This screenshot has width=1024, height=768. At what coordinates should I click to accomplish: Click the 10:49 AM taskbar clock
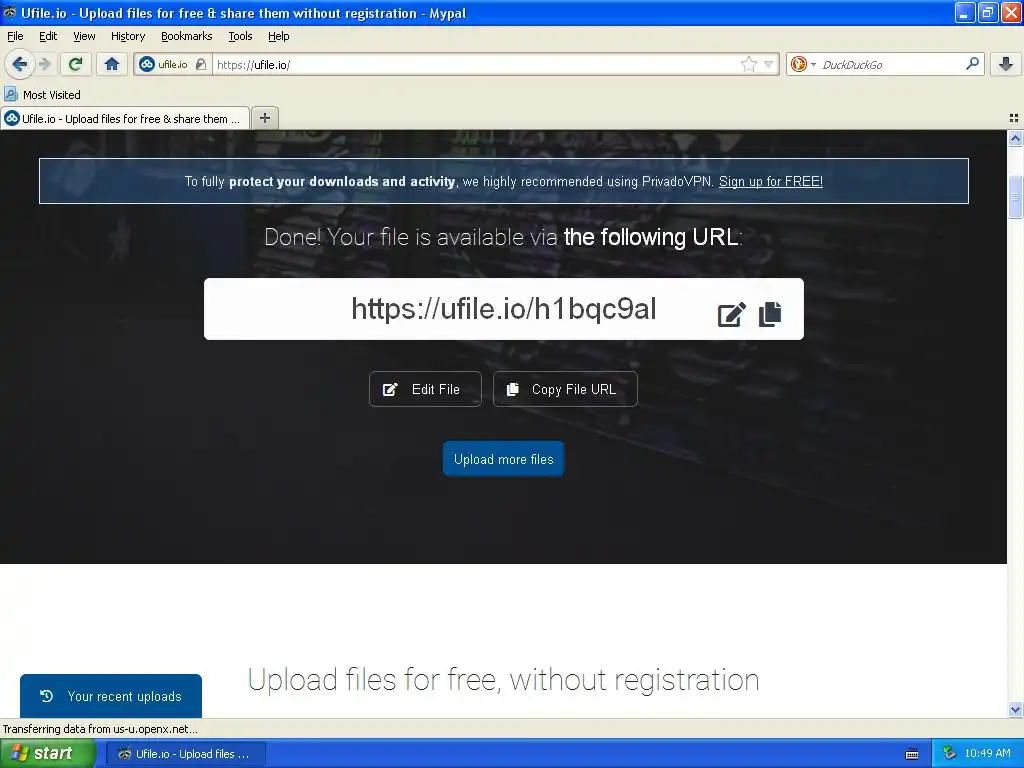[x=987, y=753]
